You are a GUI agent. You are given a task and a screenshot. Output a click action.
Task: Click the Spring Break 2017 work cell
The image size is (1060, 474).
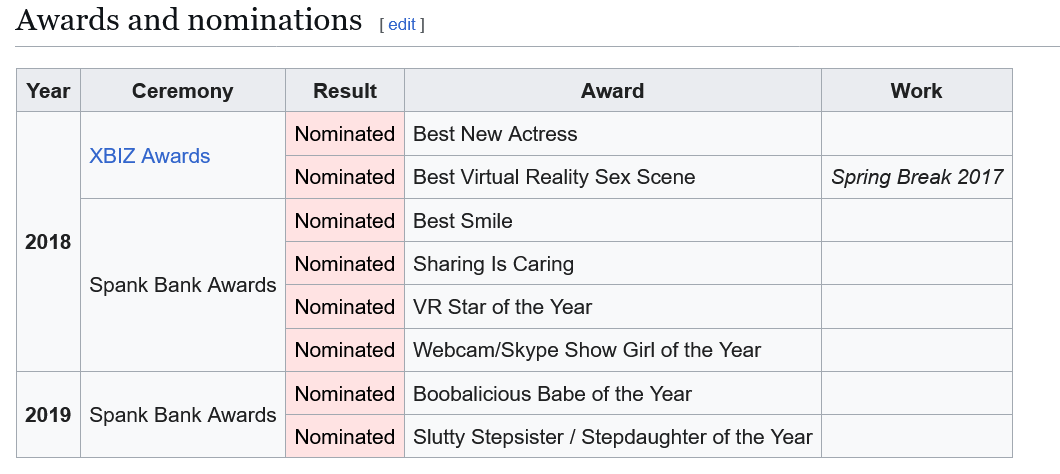[916, 177]
